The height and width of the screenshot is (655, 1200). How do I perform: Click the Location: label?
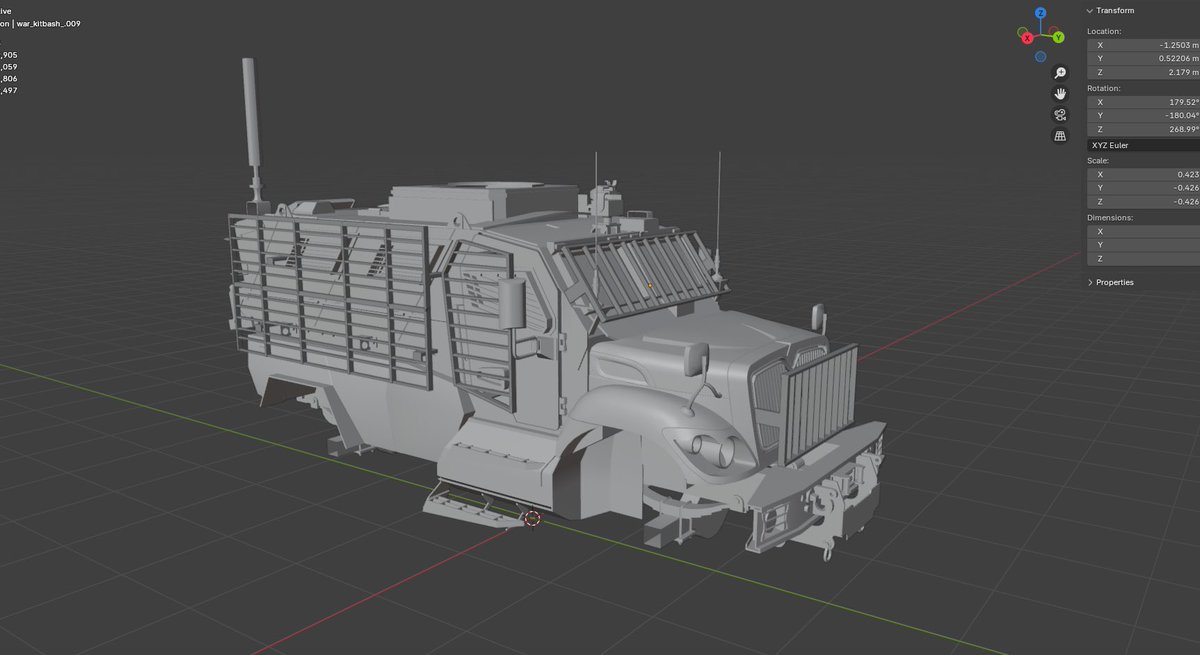[1104, 31]
